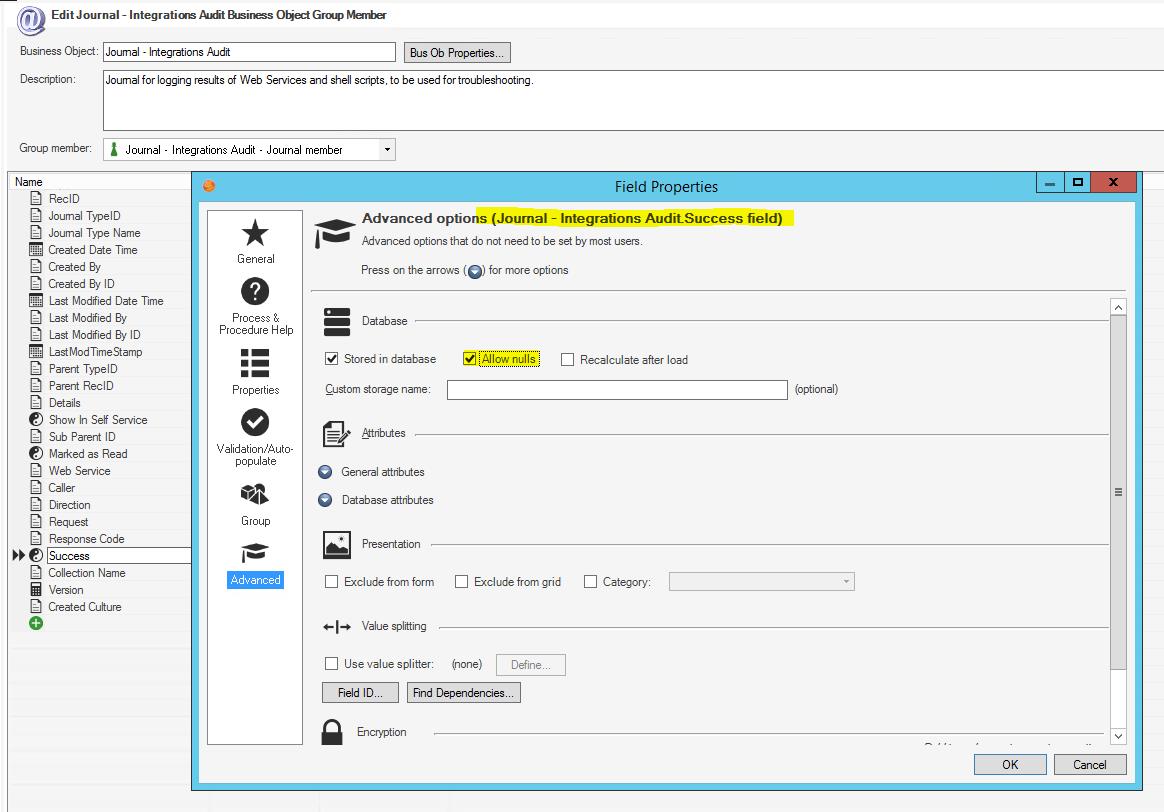Select Web Service field in list
This screenshot has width=1164, height=812.
[79, 471]
